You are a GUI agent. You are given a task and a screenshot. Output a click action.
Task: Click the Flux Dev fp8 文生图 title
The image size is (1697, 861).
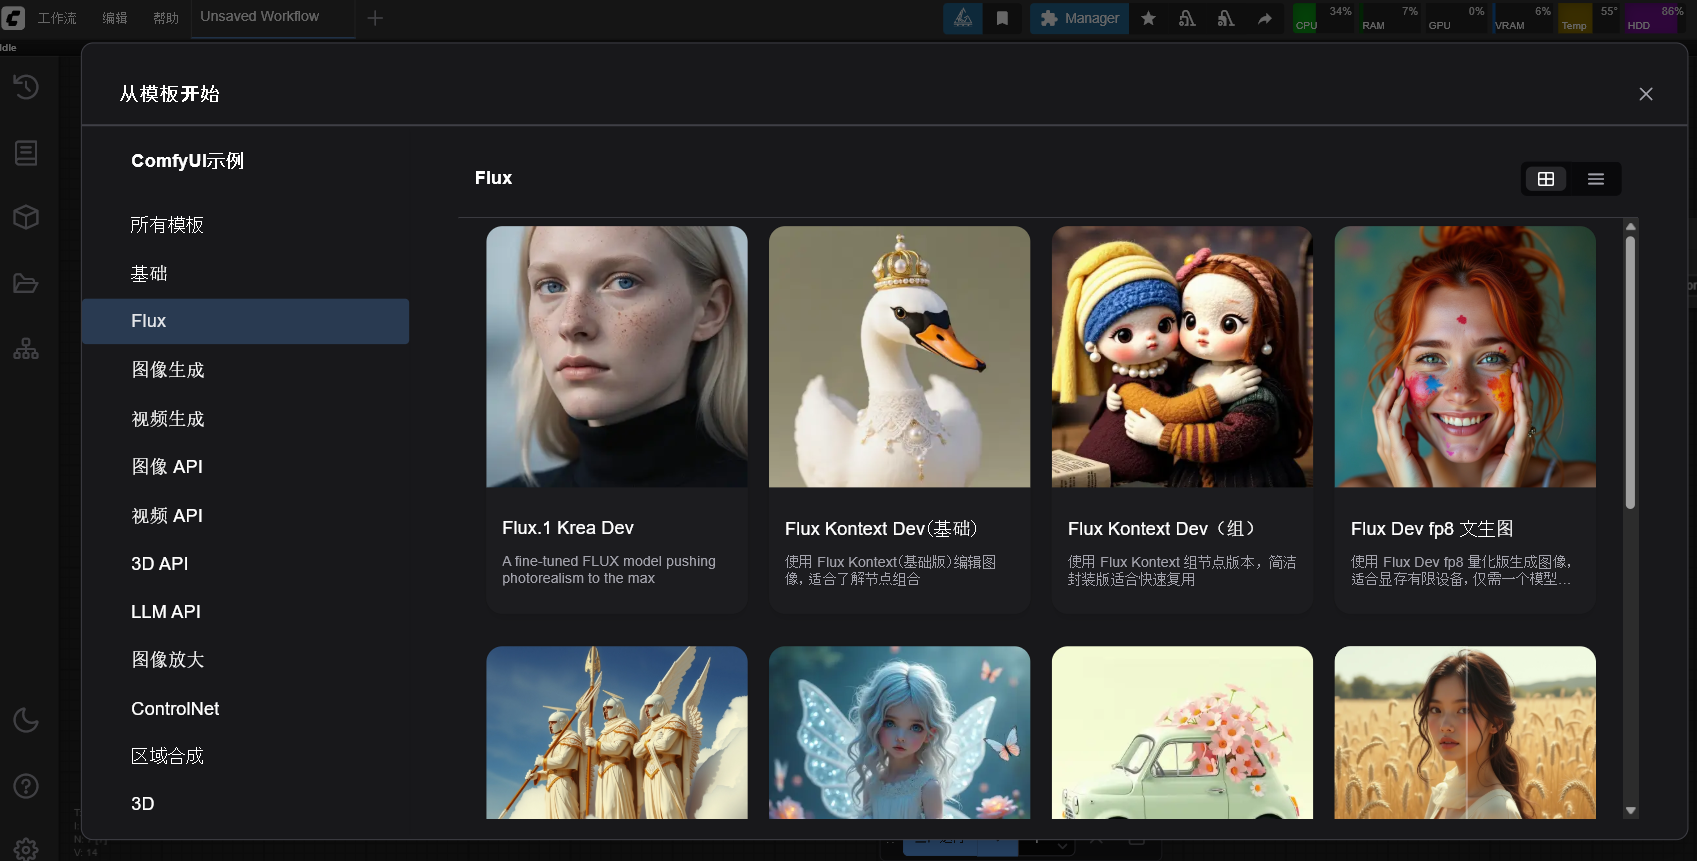[x=1432, y=529]
